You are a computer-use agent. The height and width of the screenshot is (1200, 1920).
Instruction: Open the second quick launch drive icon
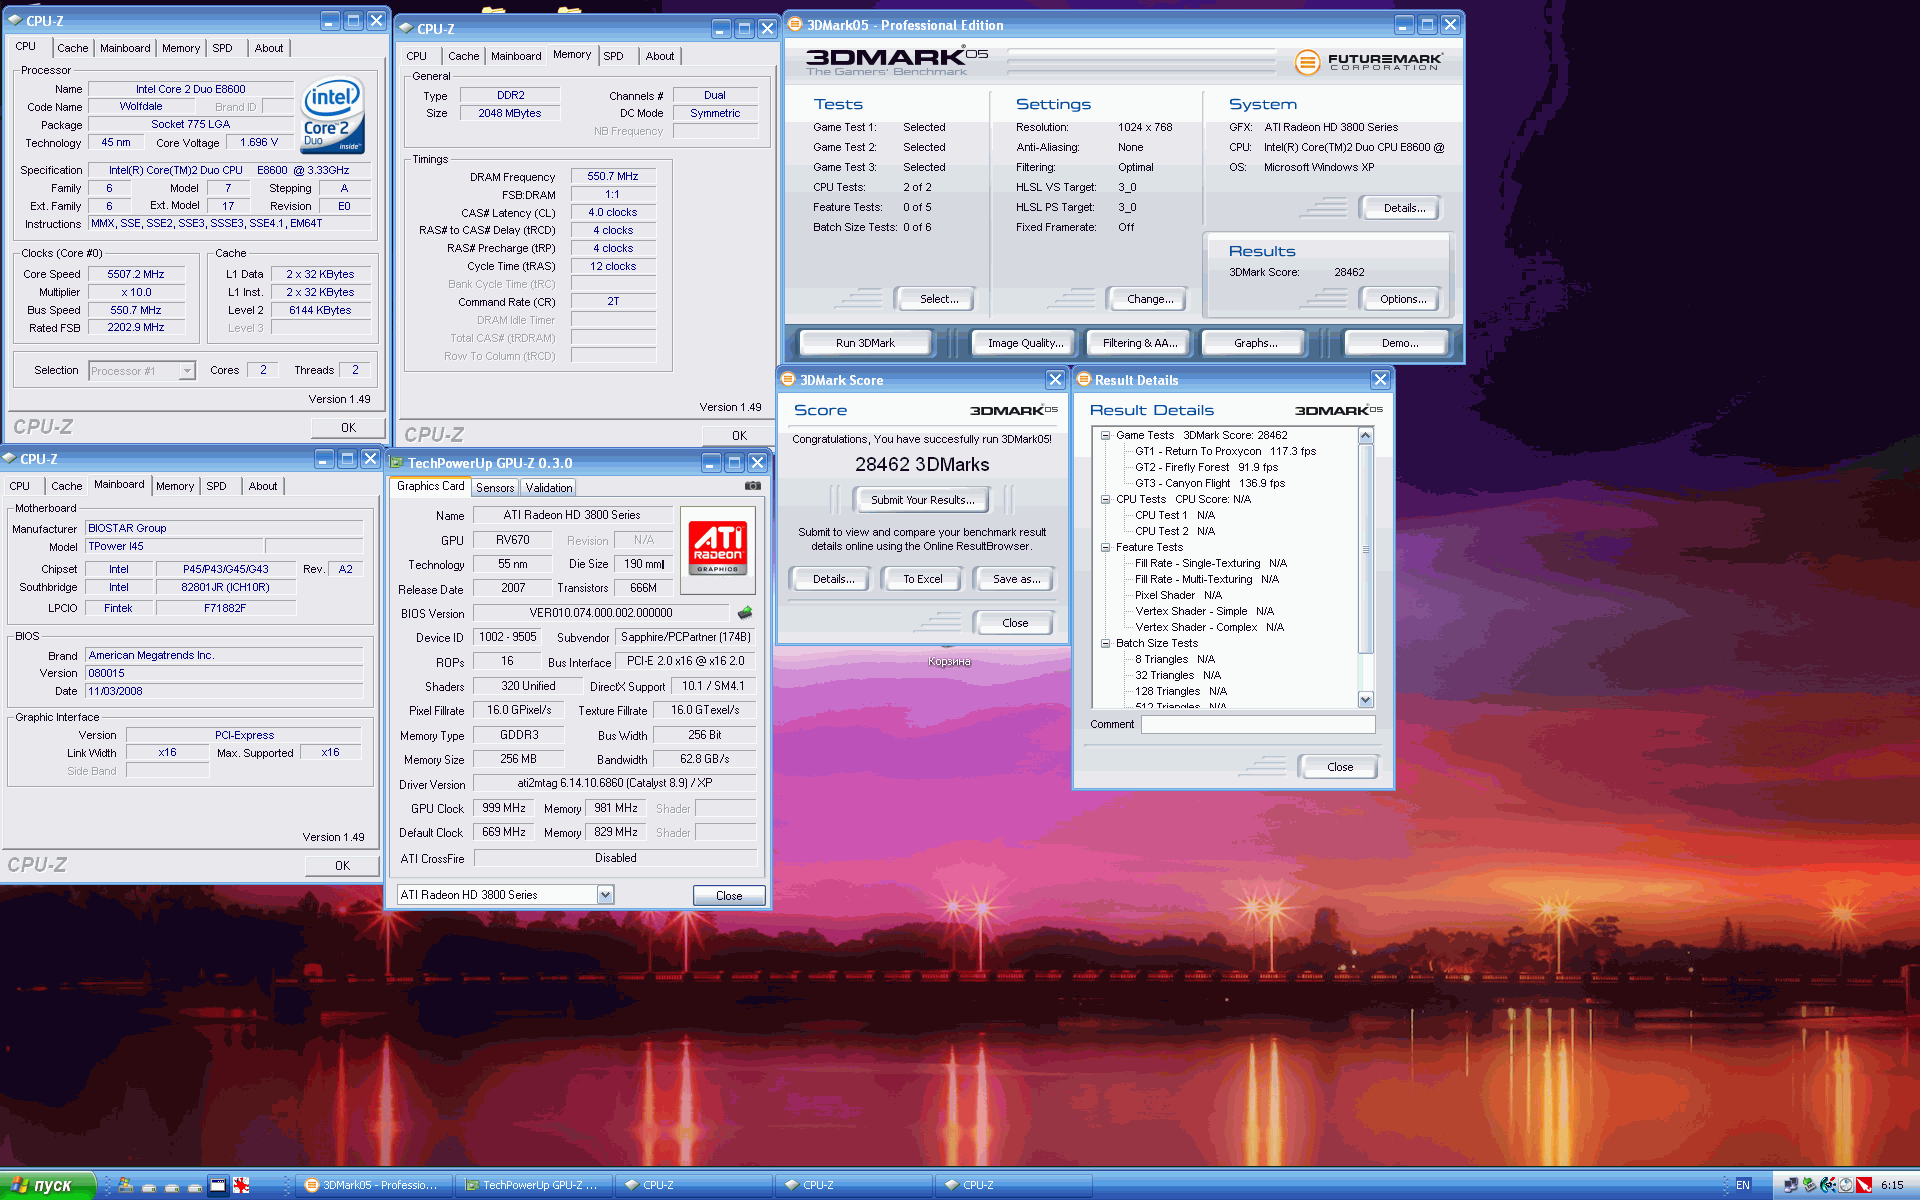(x=149, y=1186)
